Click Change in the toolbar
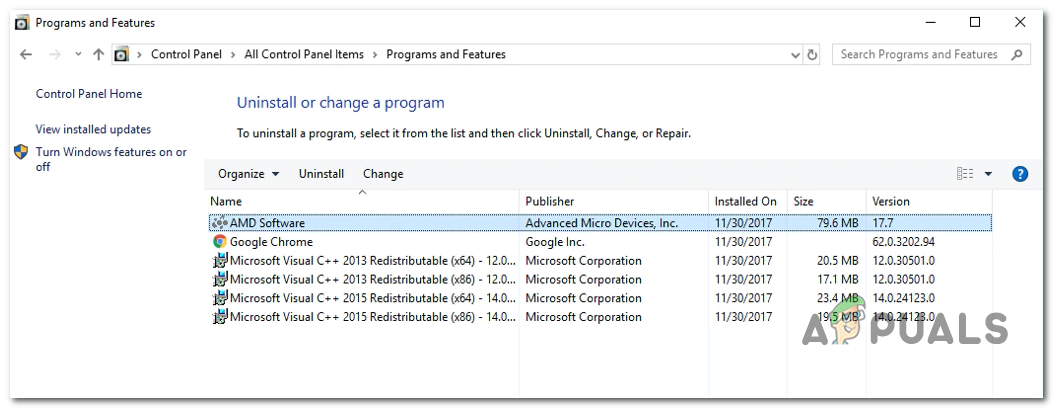1054x409 pixels. tap(383, 174)
